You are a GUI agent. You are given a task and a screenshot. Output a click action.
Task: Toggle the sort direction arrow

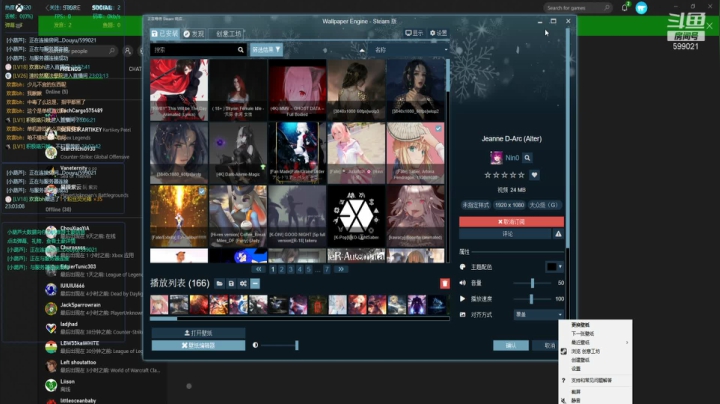click(362, 50)
